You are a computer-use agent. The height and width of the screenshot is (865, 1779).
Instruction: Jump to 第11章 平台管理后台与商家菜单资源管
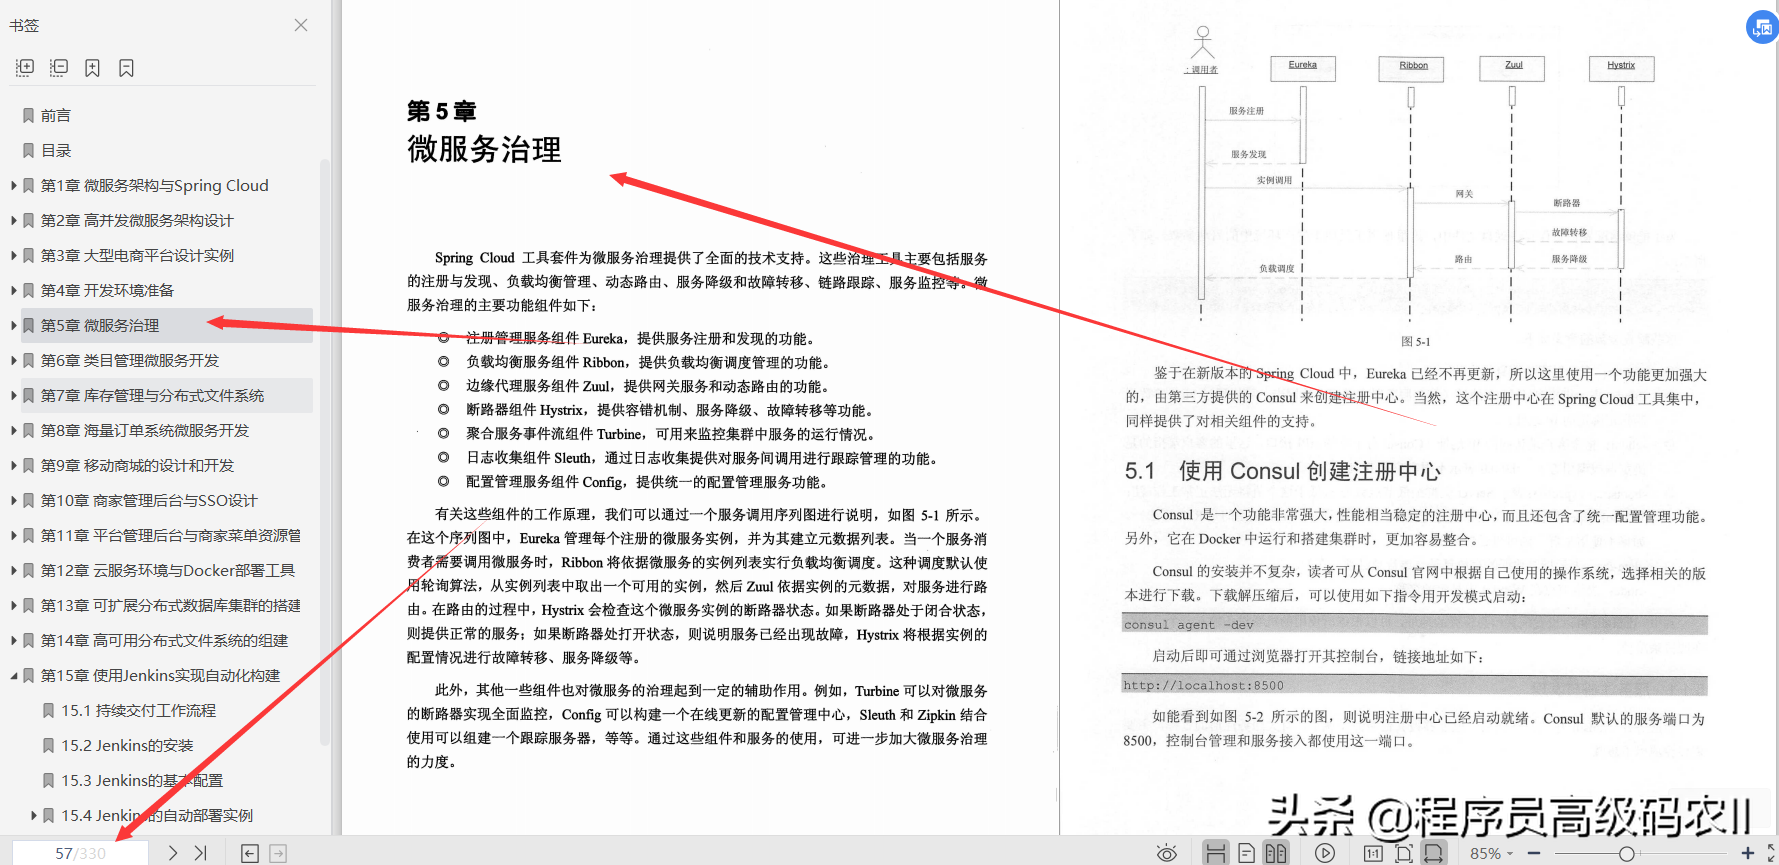171,535
